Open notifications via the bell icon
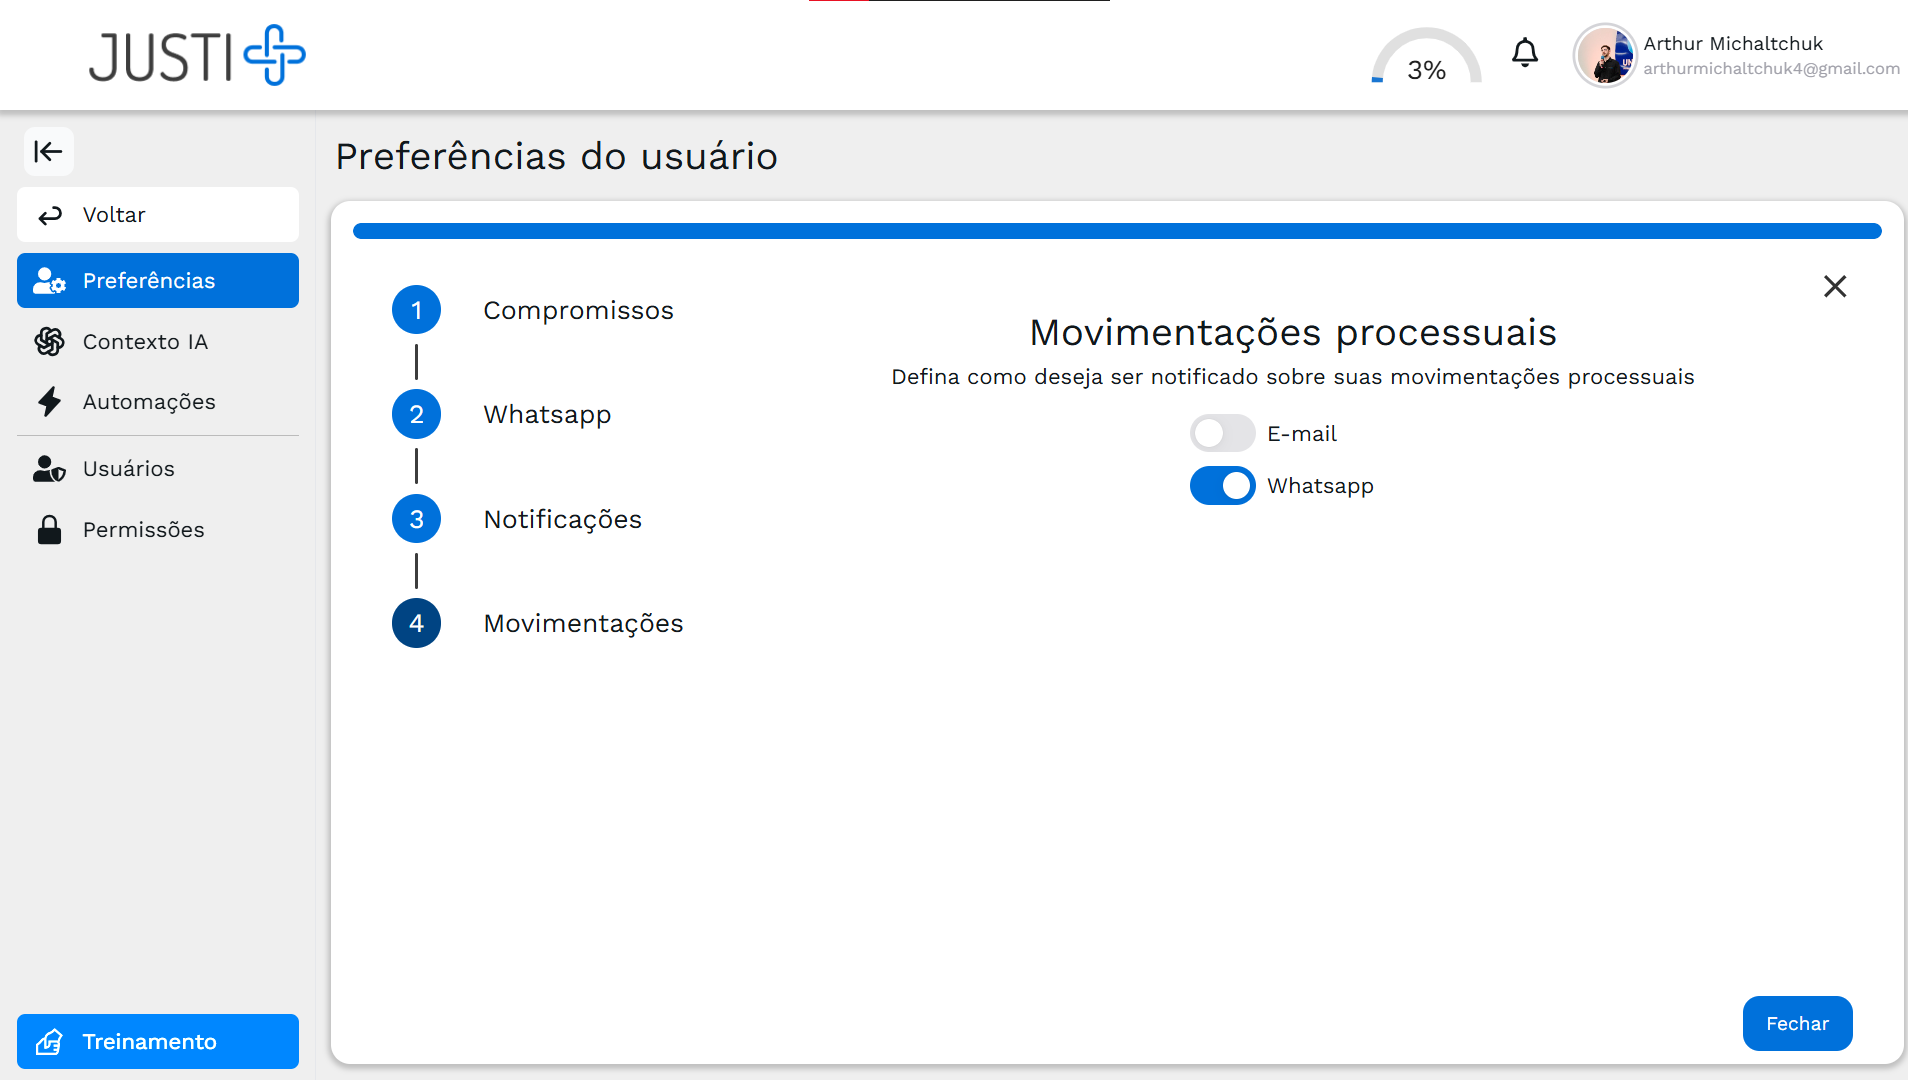 (1524, 53)
